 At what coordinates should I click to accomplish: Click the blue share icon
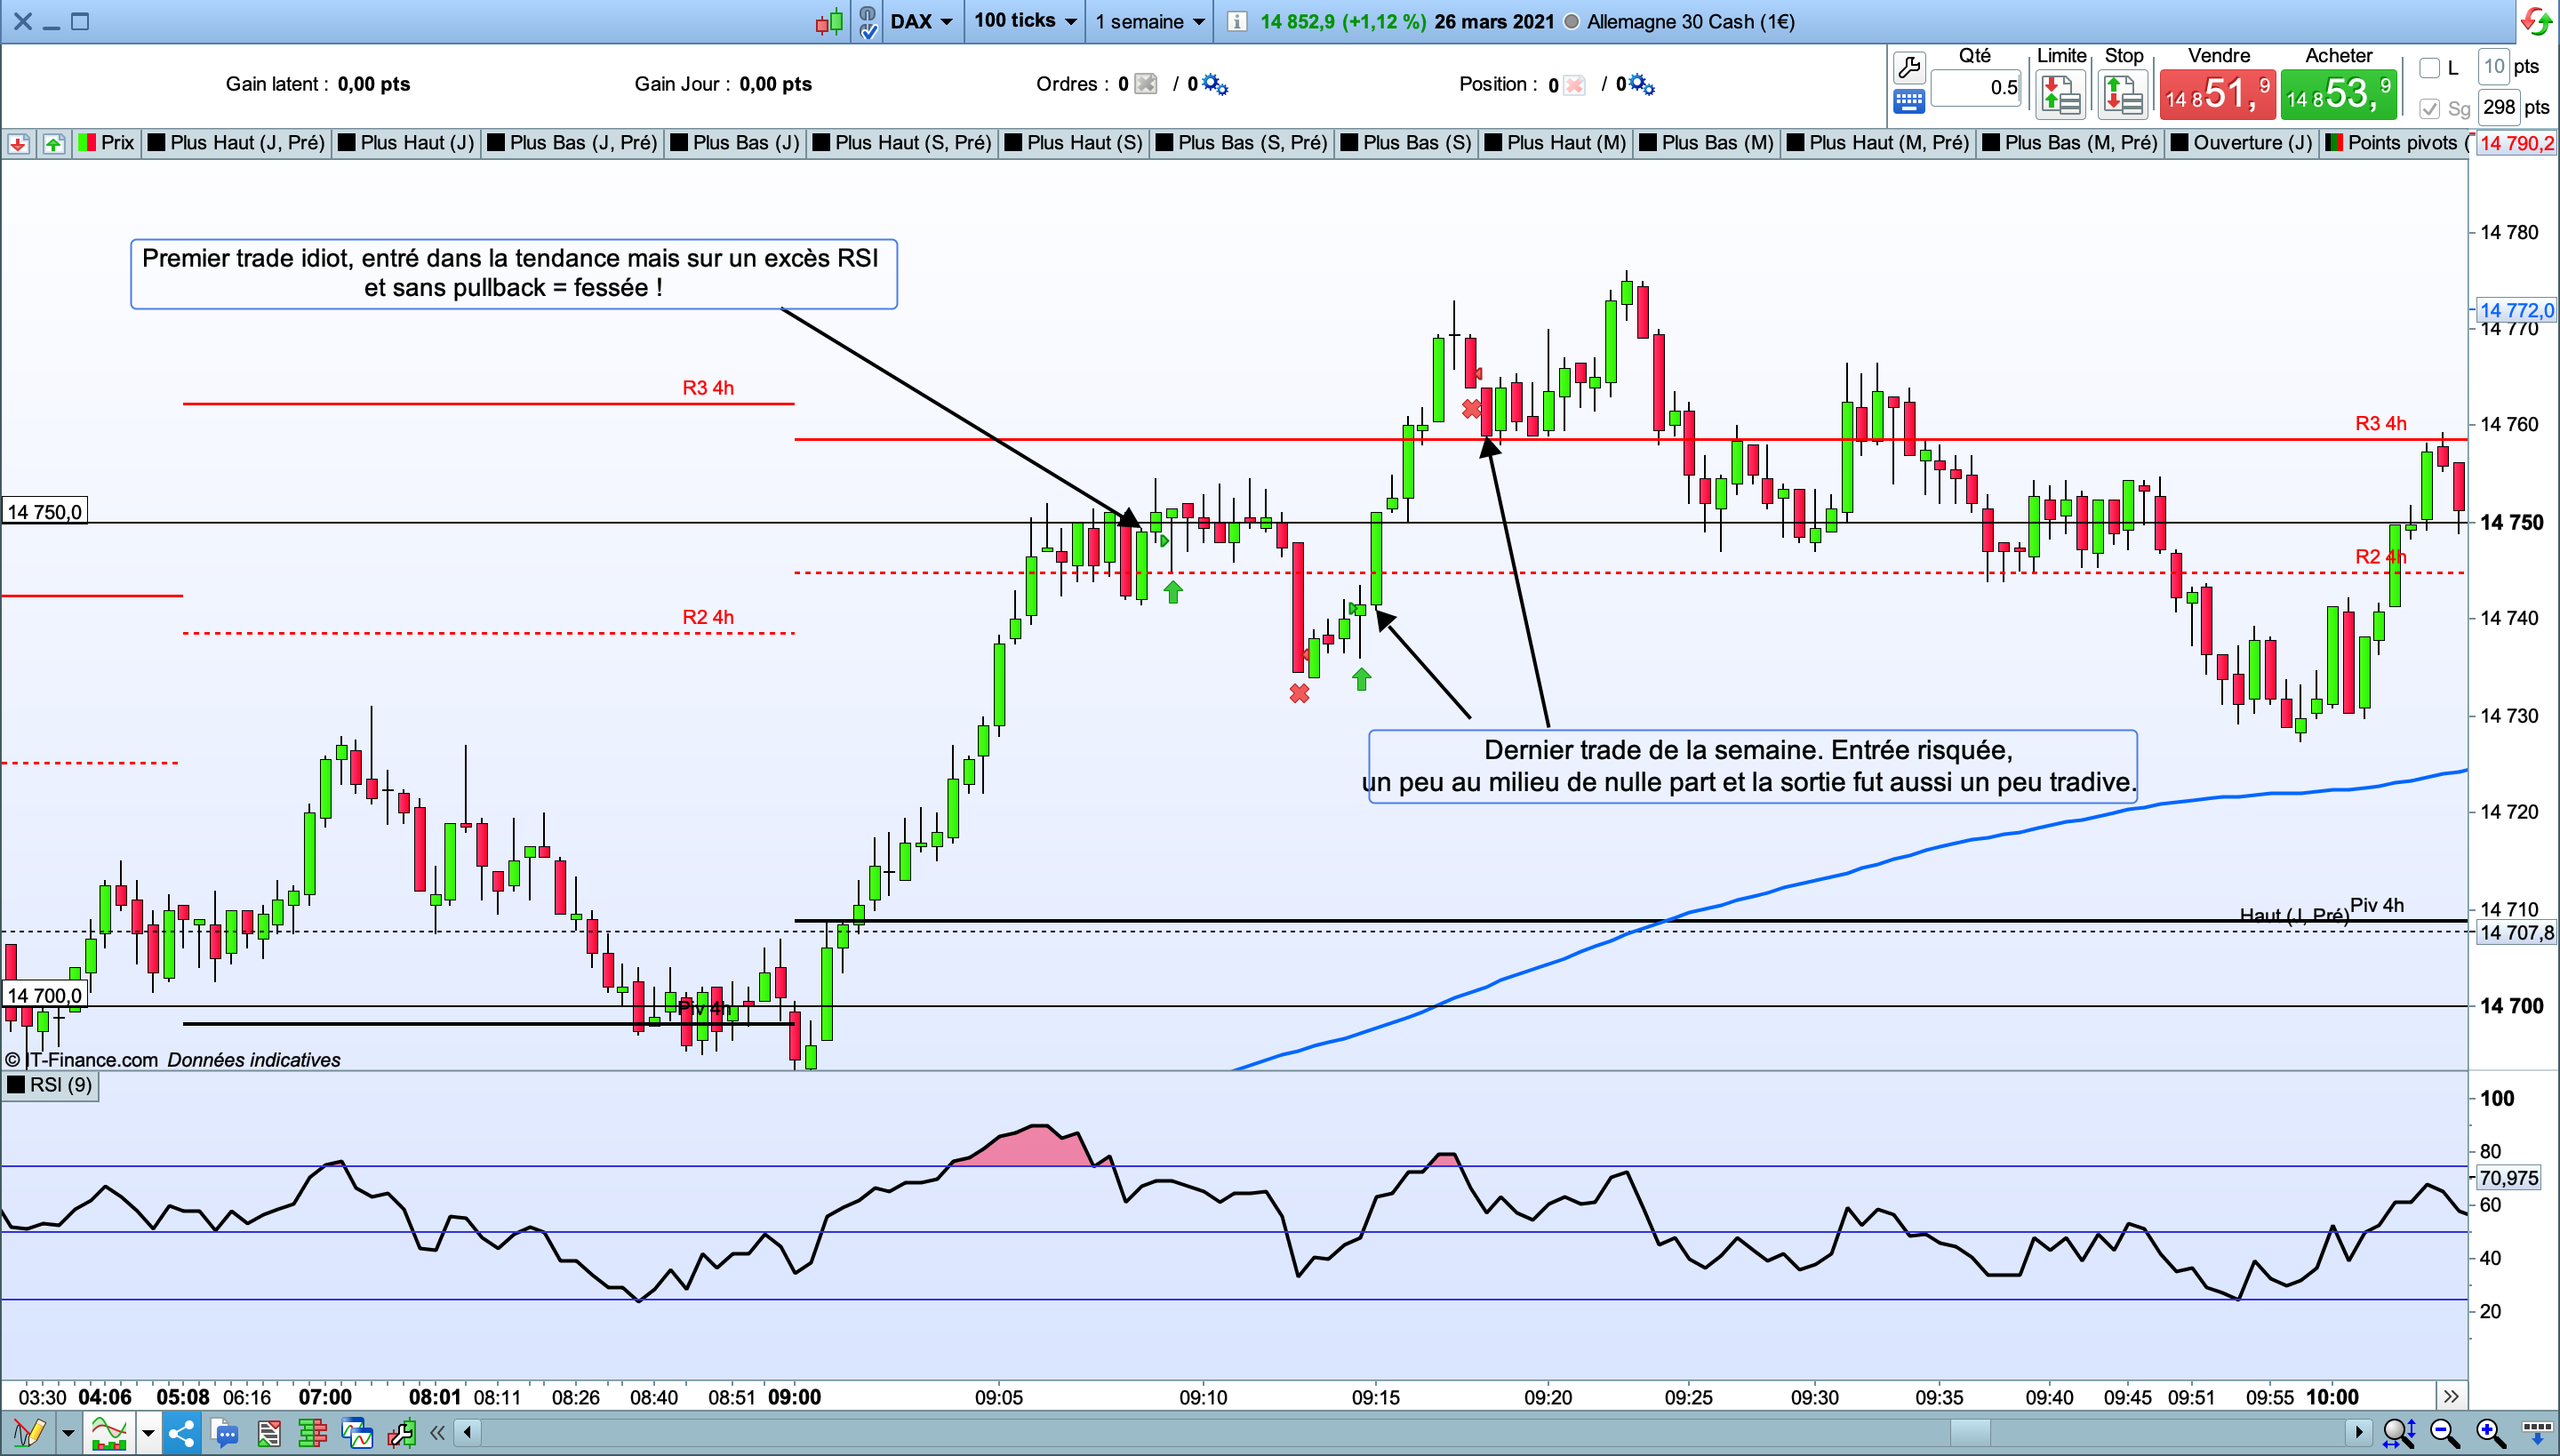pos(181,1433)
